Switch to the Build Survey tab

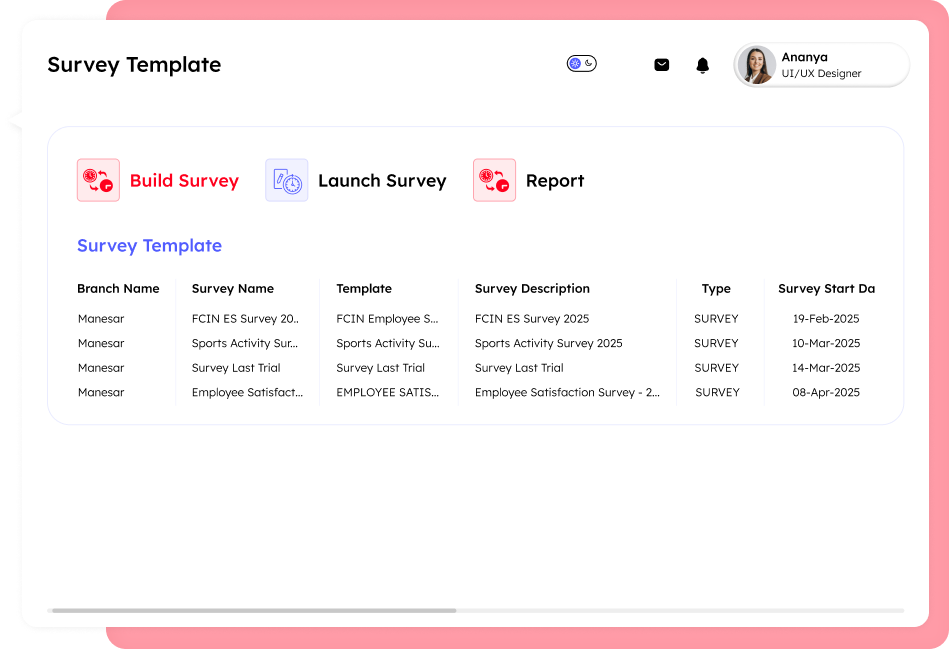[184, 181]
